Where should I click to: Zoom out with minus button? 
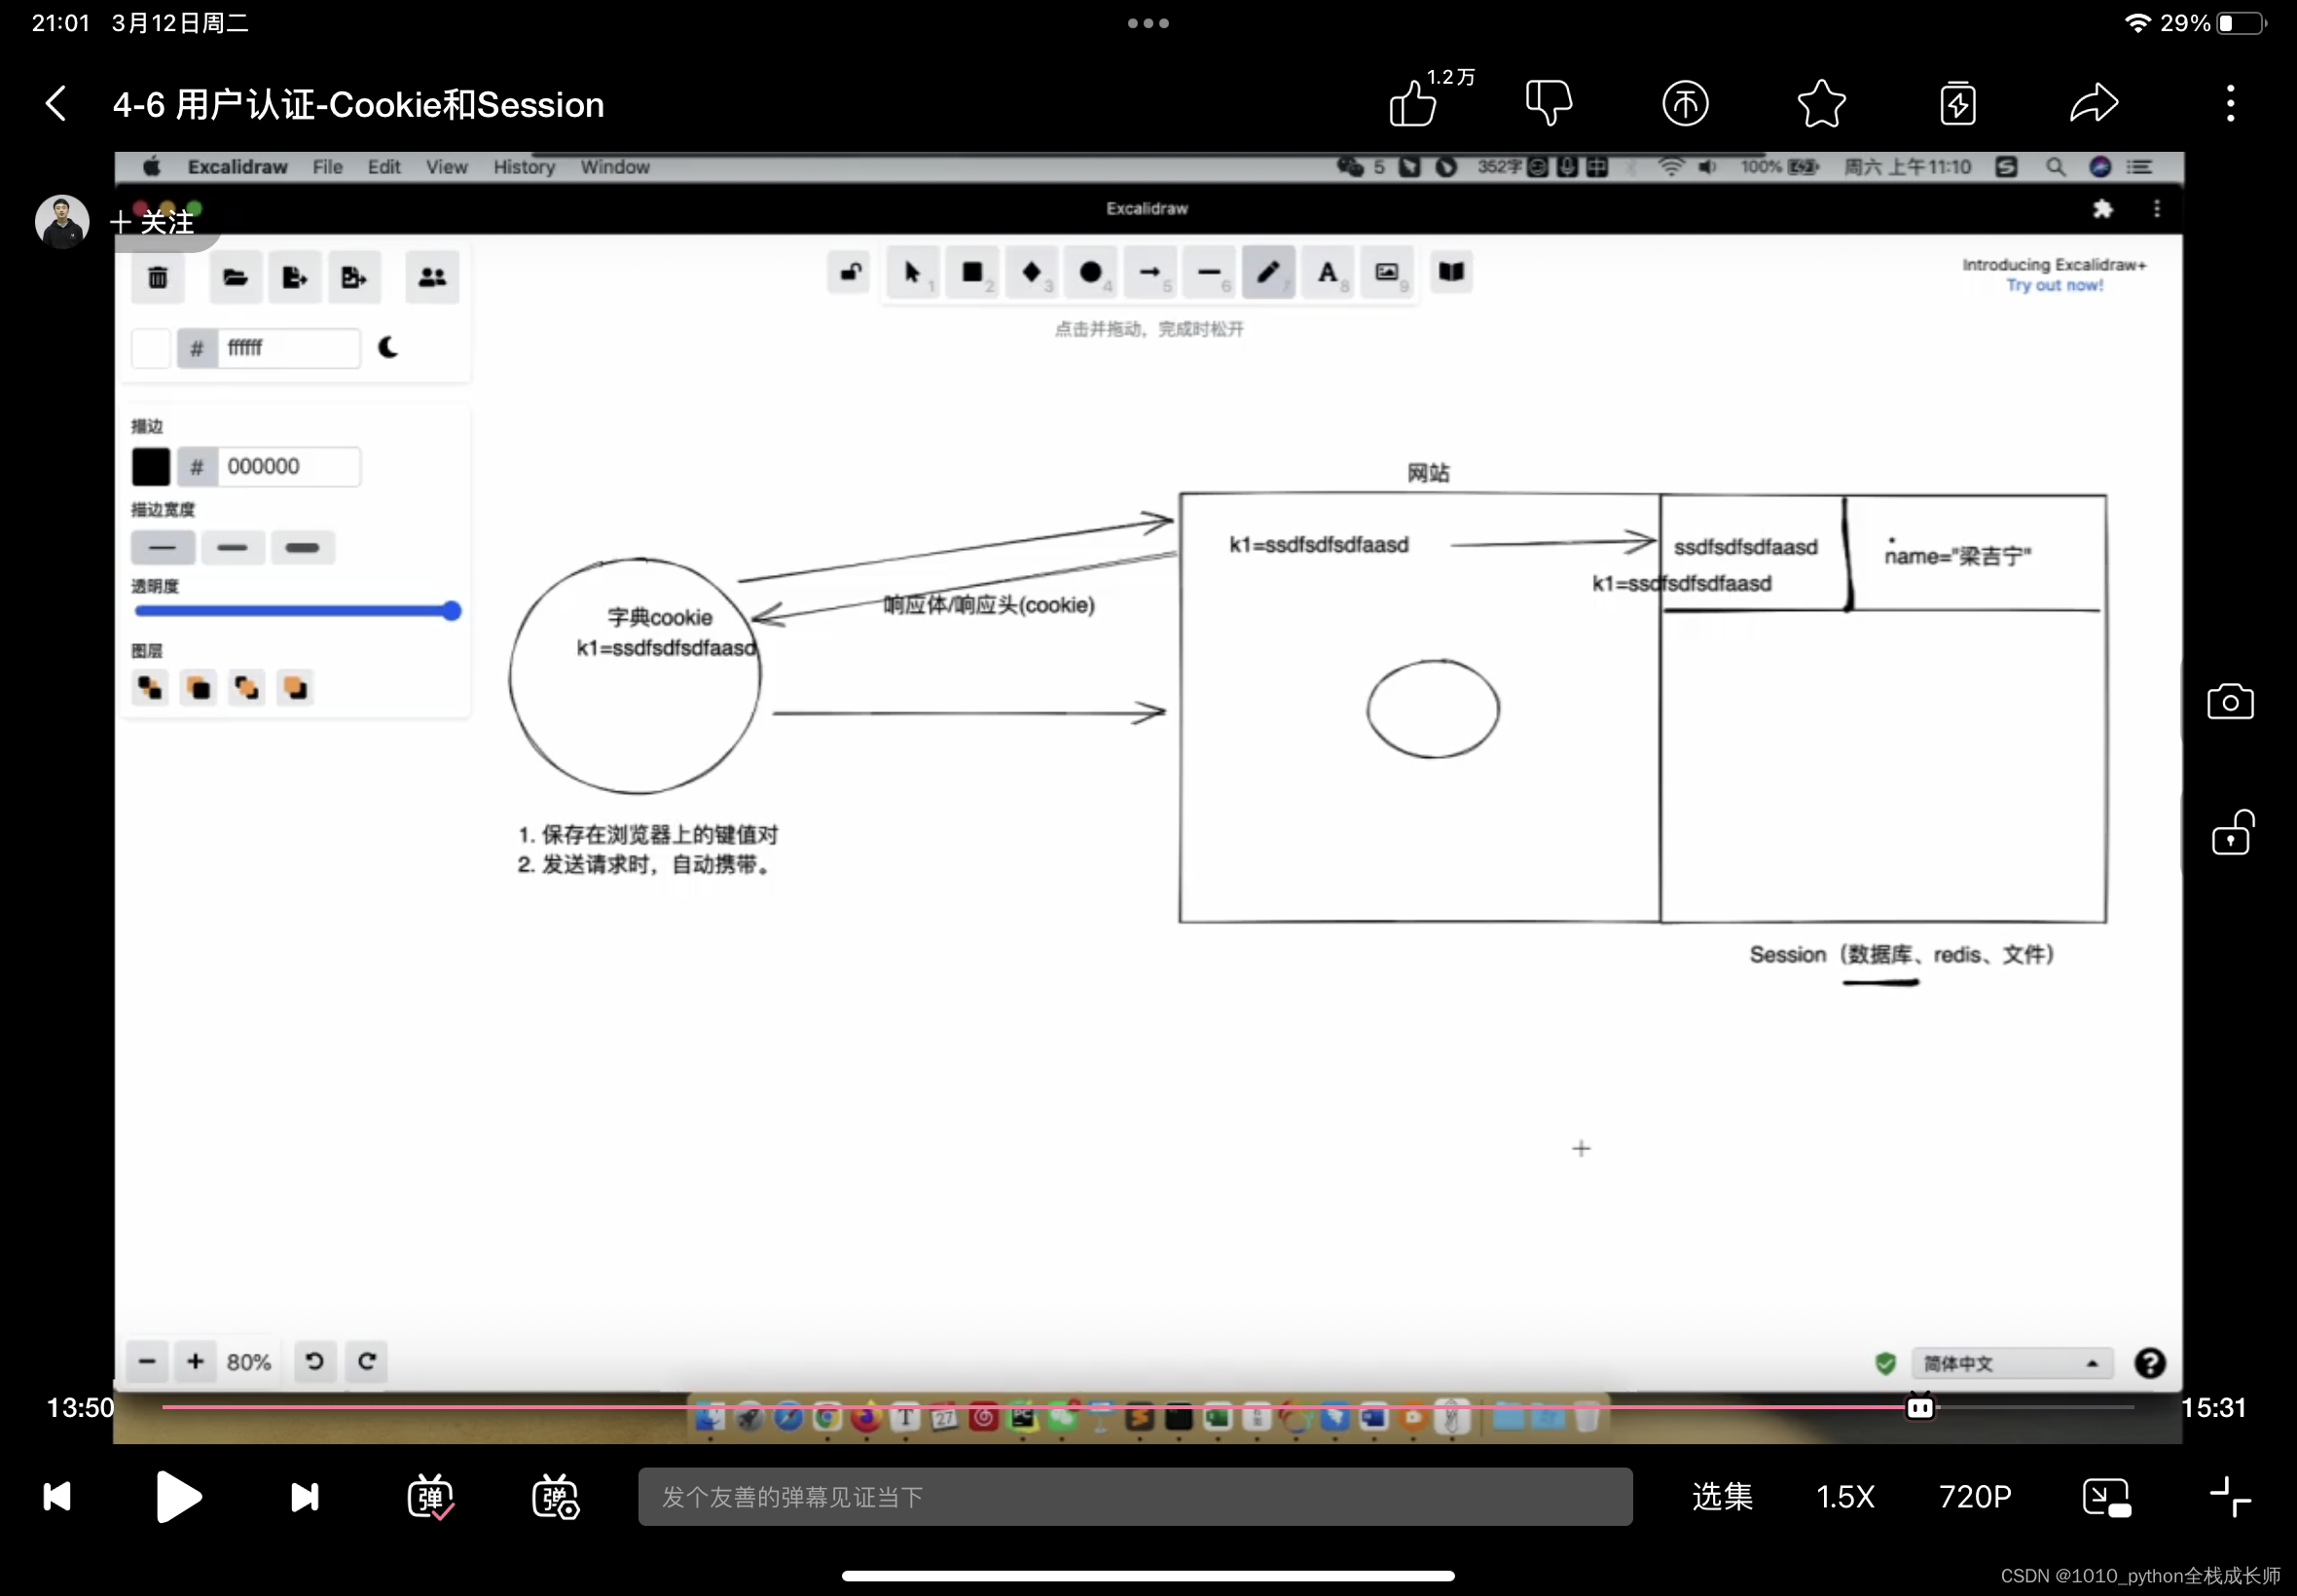(147, 1361)
